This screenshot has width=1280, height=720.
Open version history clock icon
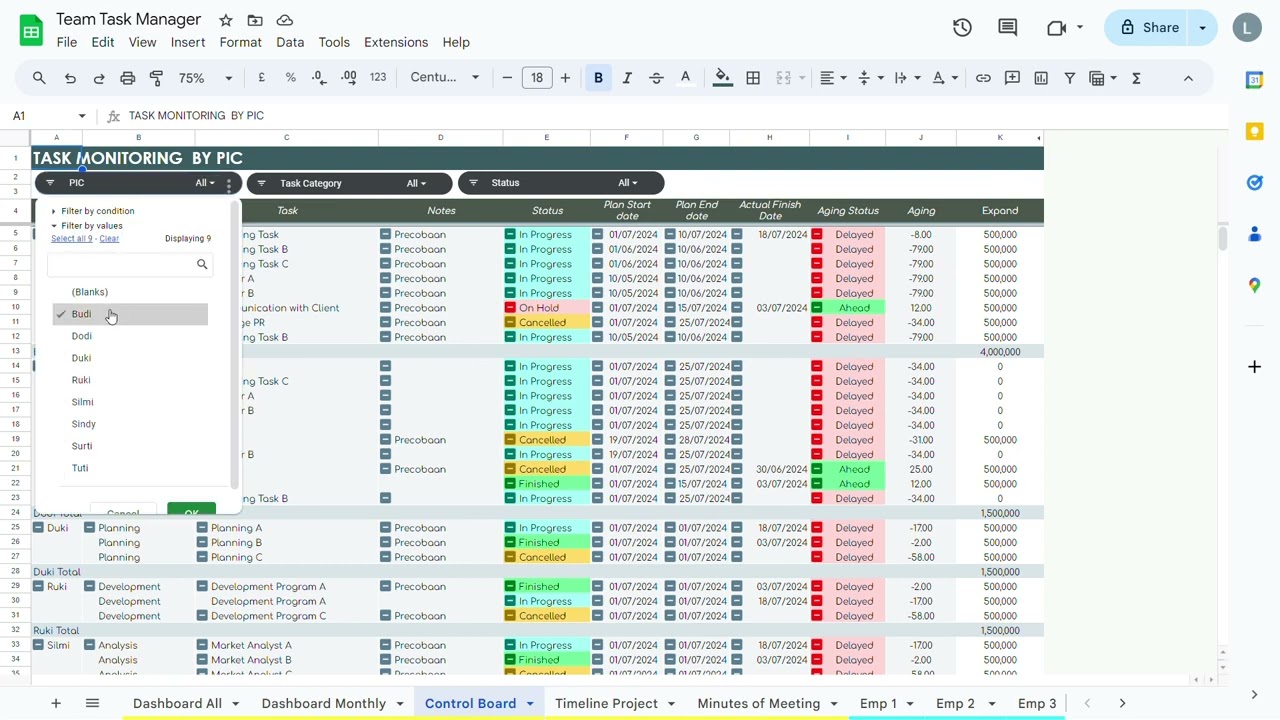962,28
